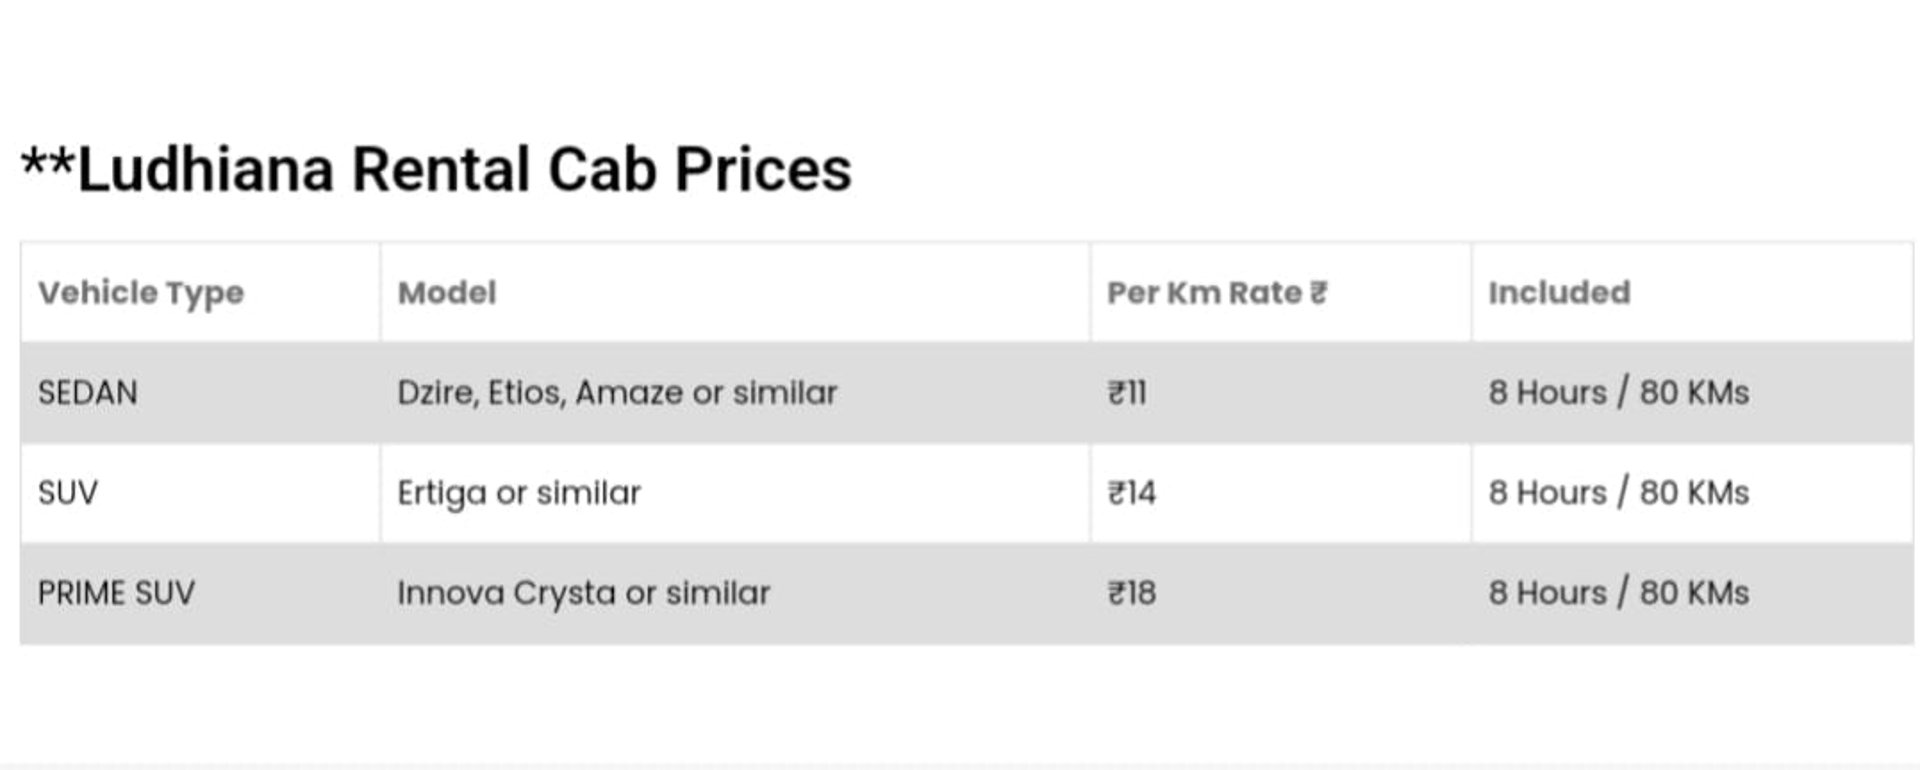The height and width of the screenshot is (770, 1920).
Task: Select the SUV vehicle type cell
Action: 68,493
